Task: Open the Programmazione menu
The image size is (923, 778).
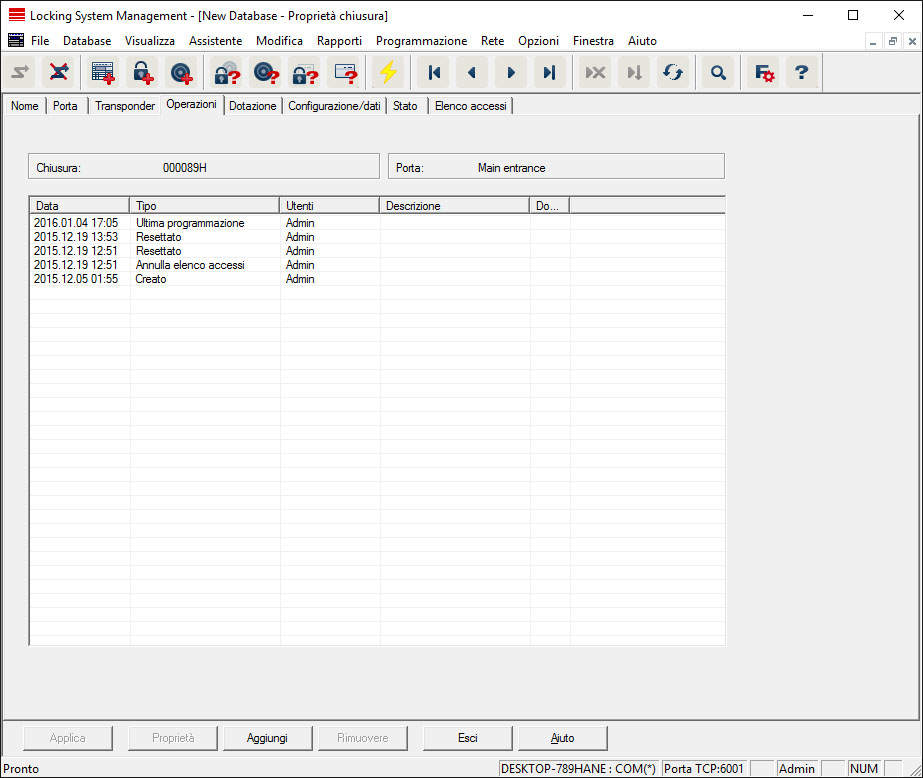Action: pyautogui.click(x=421, y=41)
